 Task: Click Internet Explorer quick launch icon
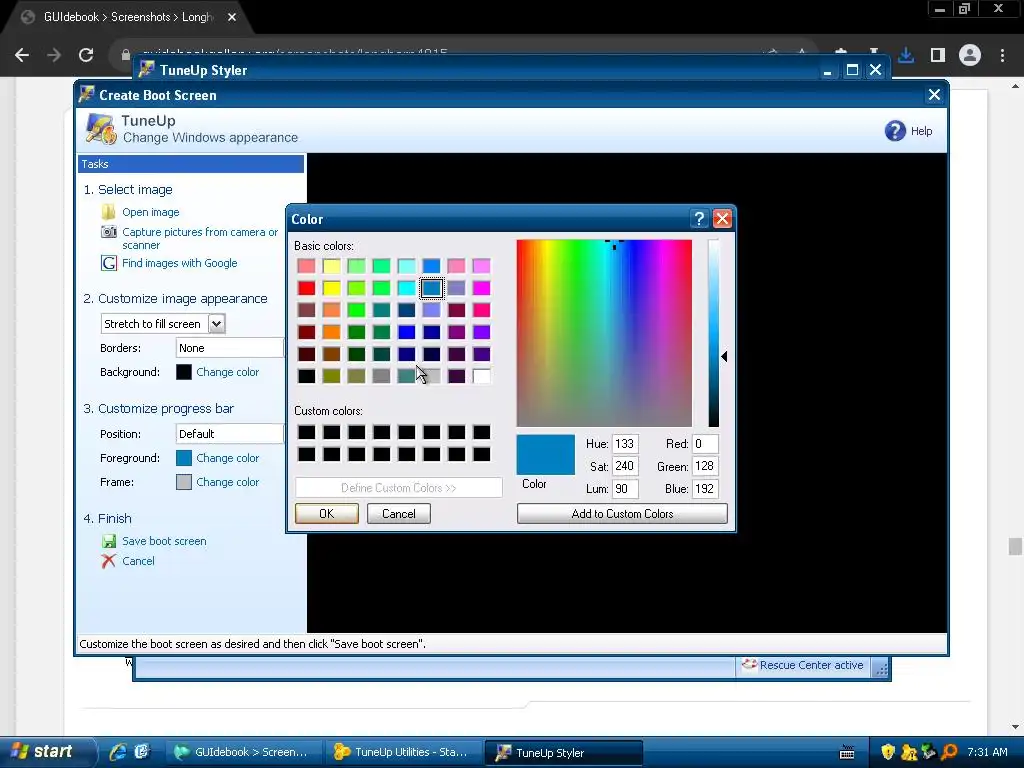pyautogui.click(x=118, y=752)
